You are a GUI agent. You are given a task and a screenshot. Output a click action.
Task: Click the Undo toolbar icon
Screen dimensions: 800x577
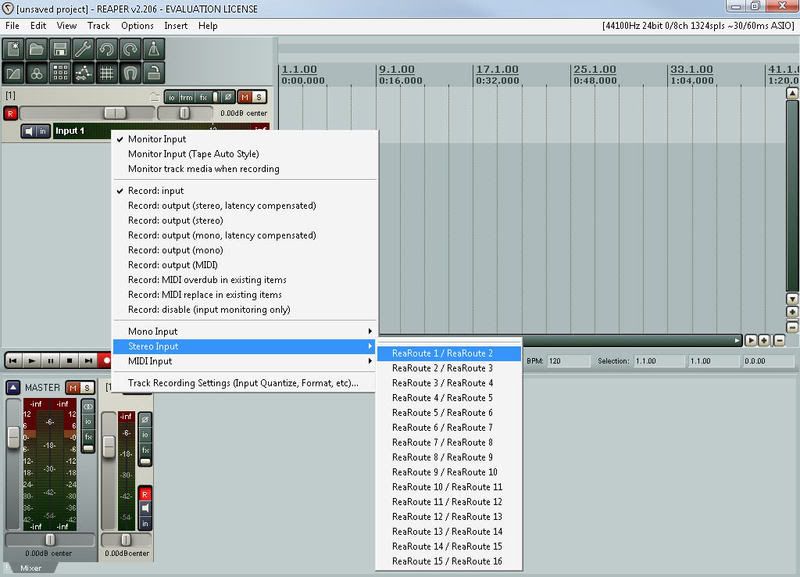click(106, 49)
